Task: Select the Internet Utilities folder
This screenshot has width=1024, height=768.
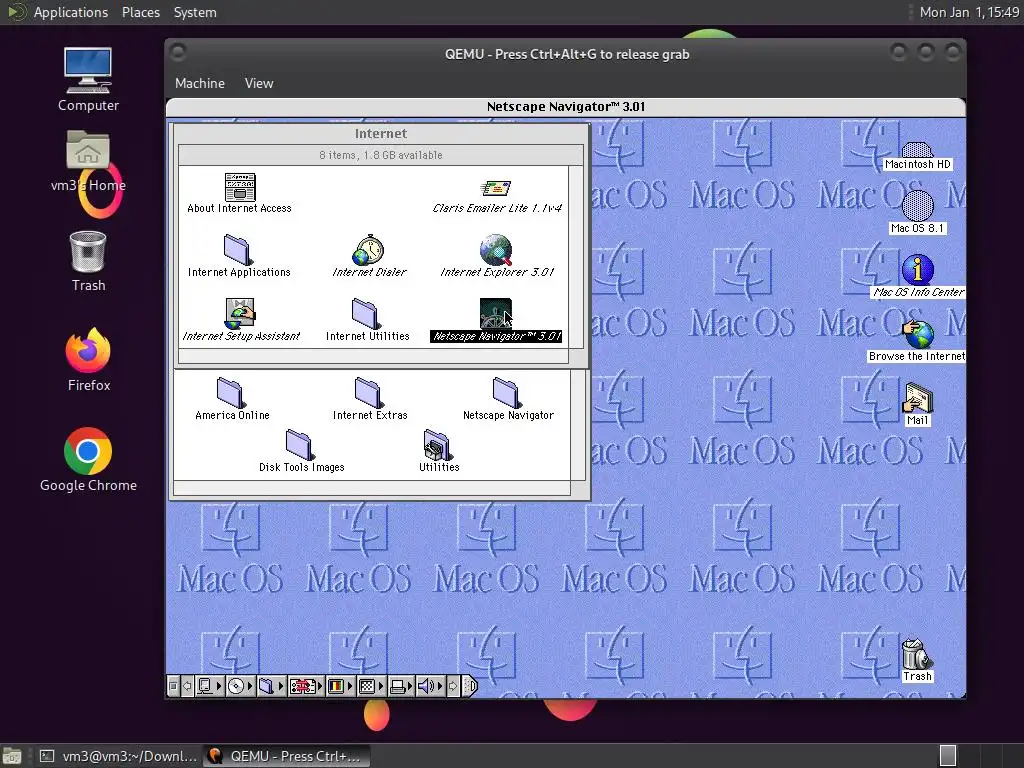Action: tap(365, 314)
